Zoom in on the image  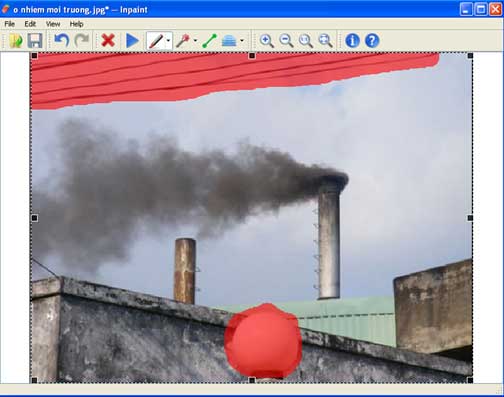click(x=267, y=41)
